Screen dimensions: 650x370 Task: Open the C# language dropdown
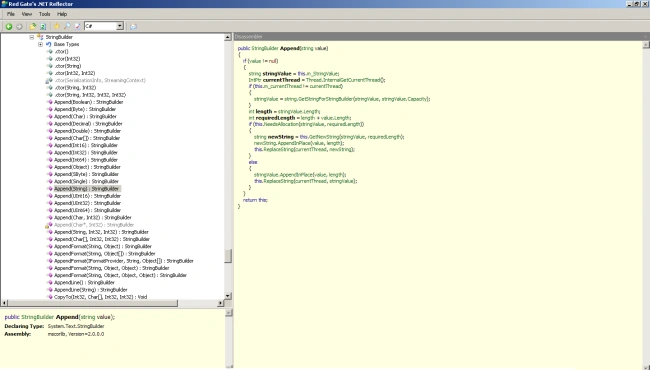click(120, 26)
